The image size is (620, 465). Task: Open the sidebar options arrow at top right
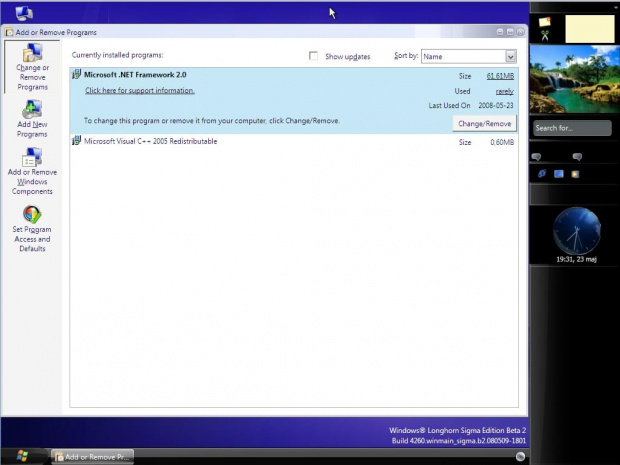pos(617,6)
